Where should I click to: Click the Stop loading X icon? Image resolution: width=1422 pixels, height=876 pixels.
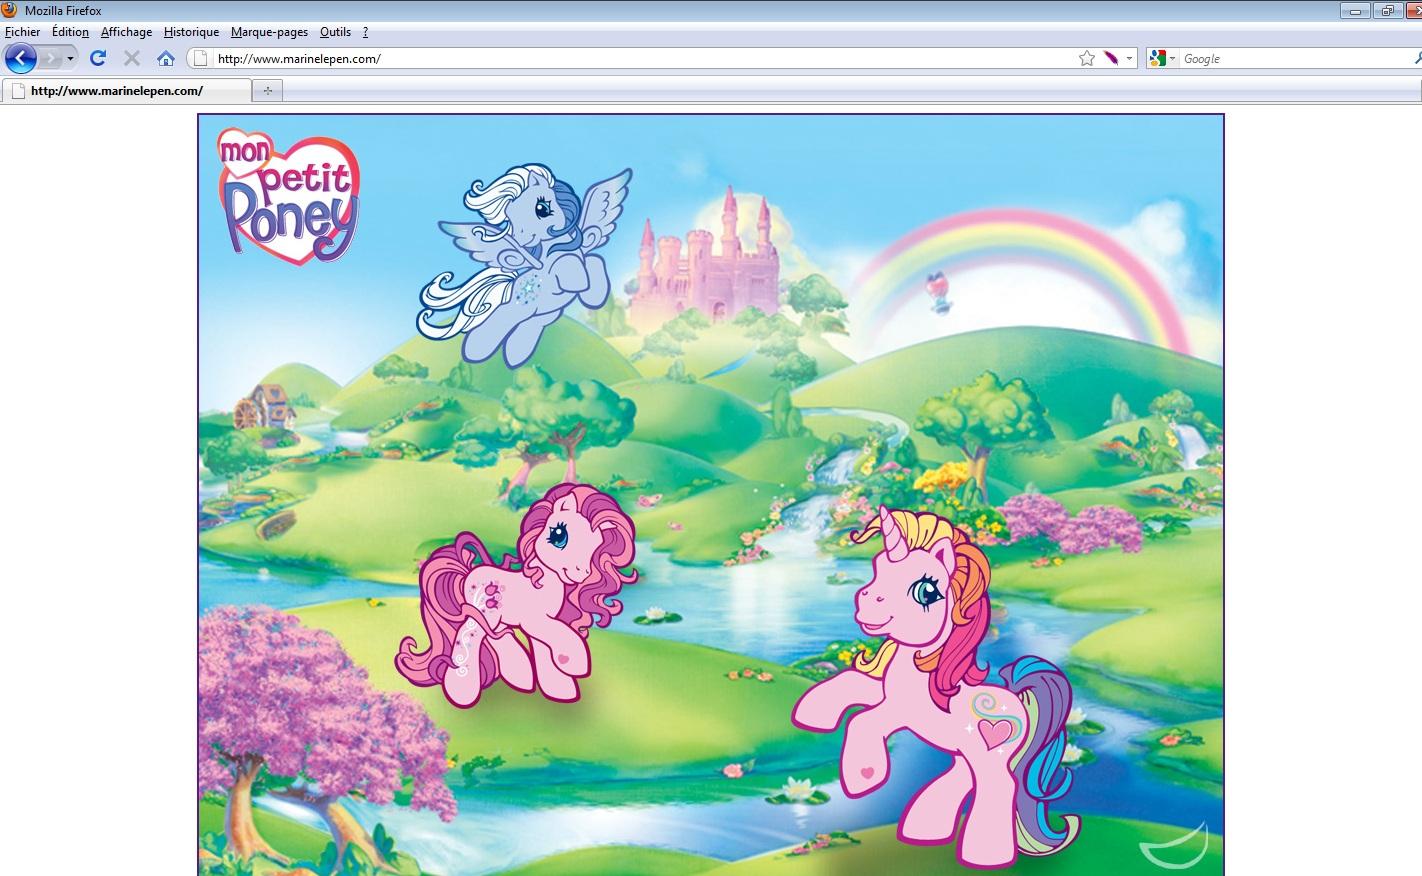coord(132,58)
